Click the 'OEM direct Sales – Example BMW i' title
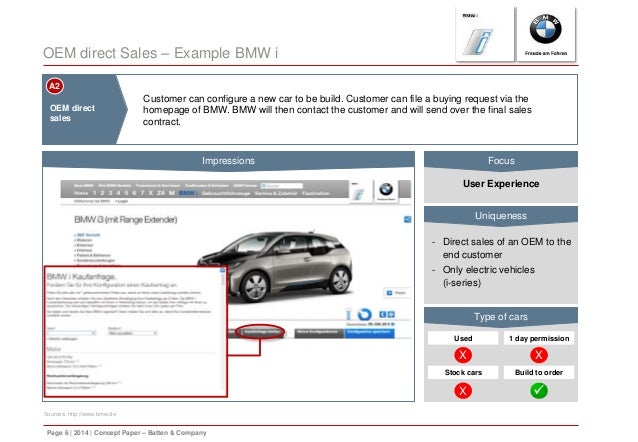The image size is (638, 442). pos(160,53)
